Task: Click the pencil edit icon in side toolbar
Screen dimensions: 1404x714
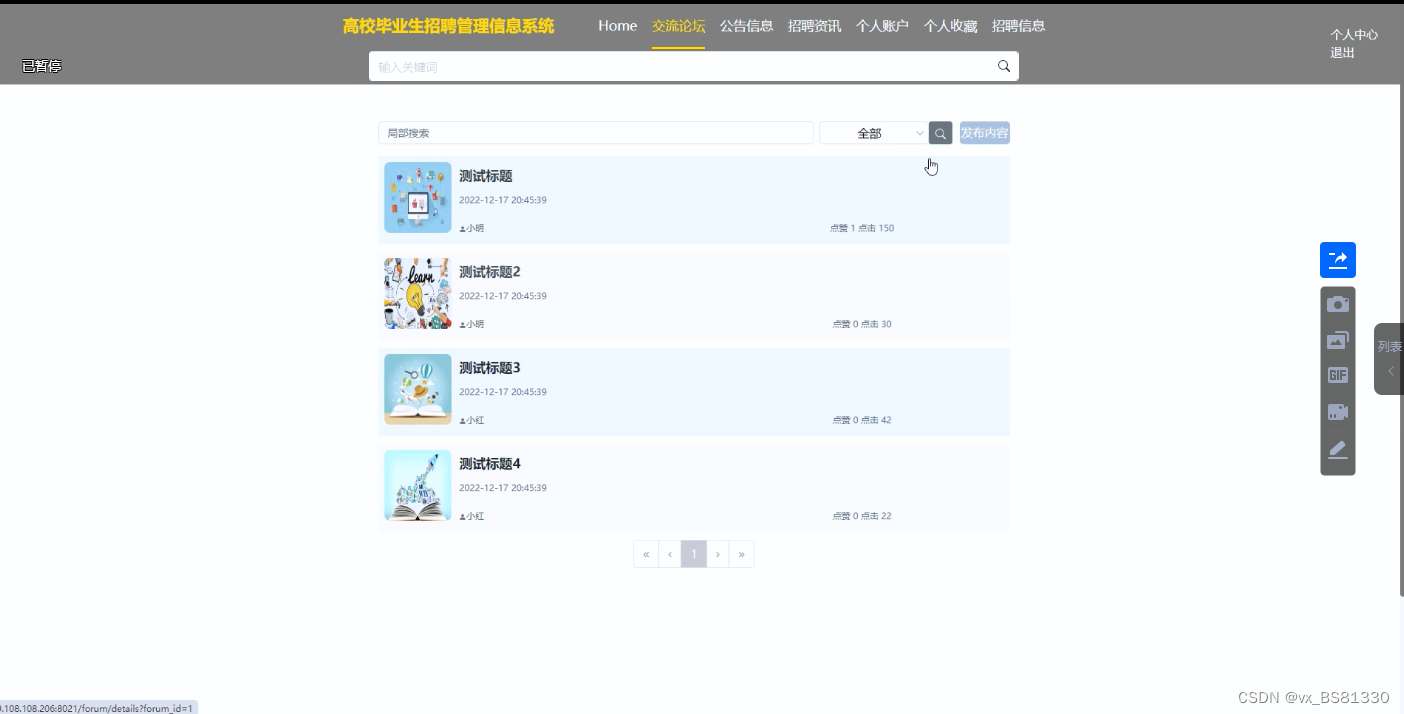Action: [1338, 449]
